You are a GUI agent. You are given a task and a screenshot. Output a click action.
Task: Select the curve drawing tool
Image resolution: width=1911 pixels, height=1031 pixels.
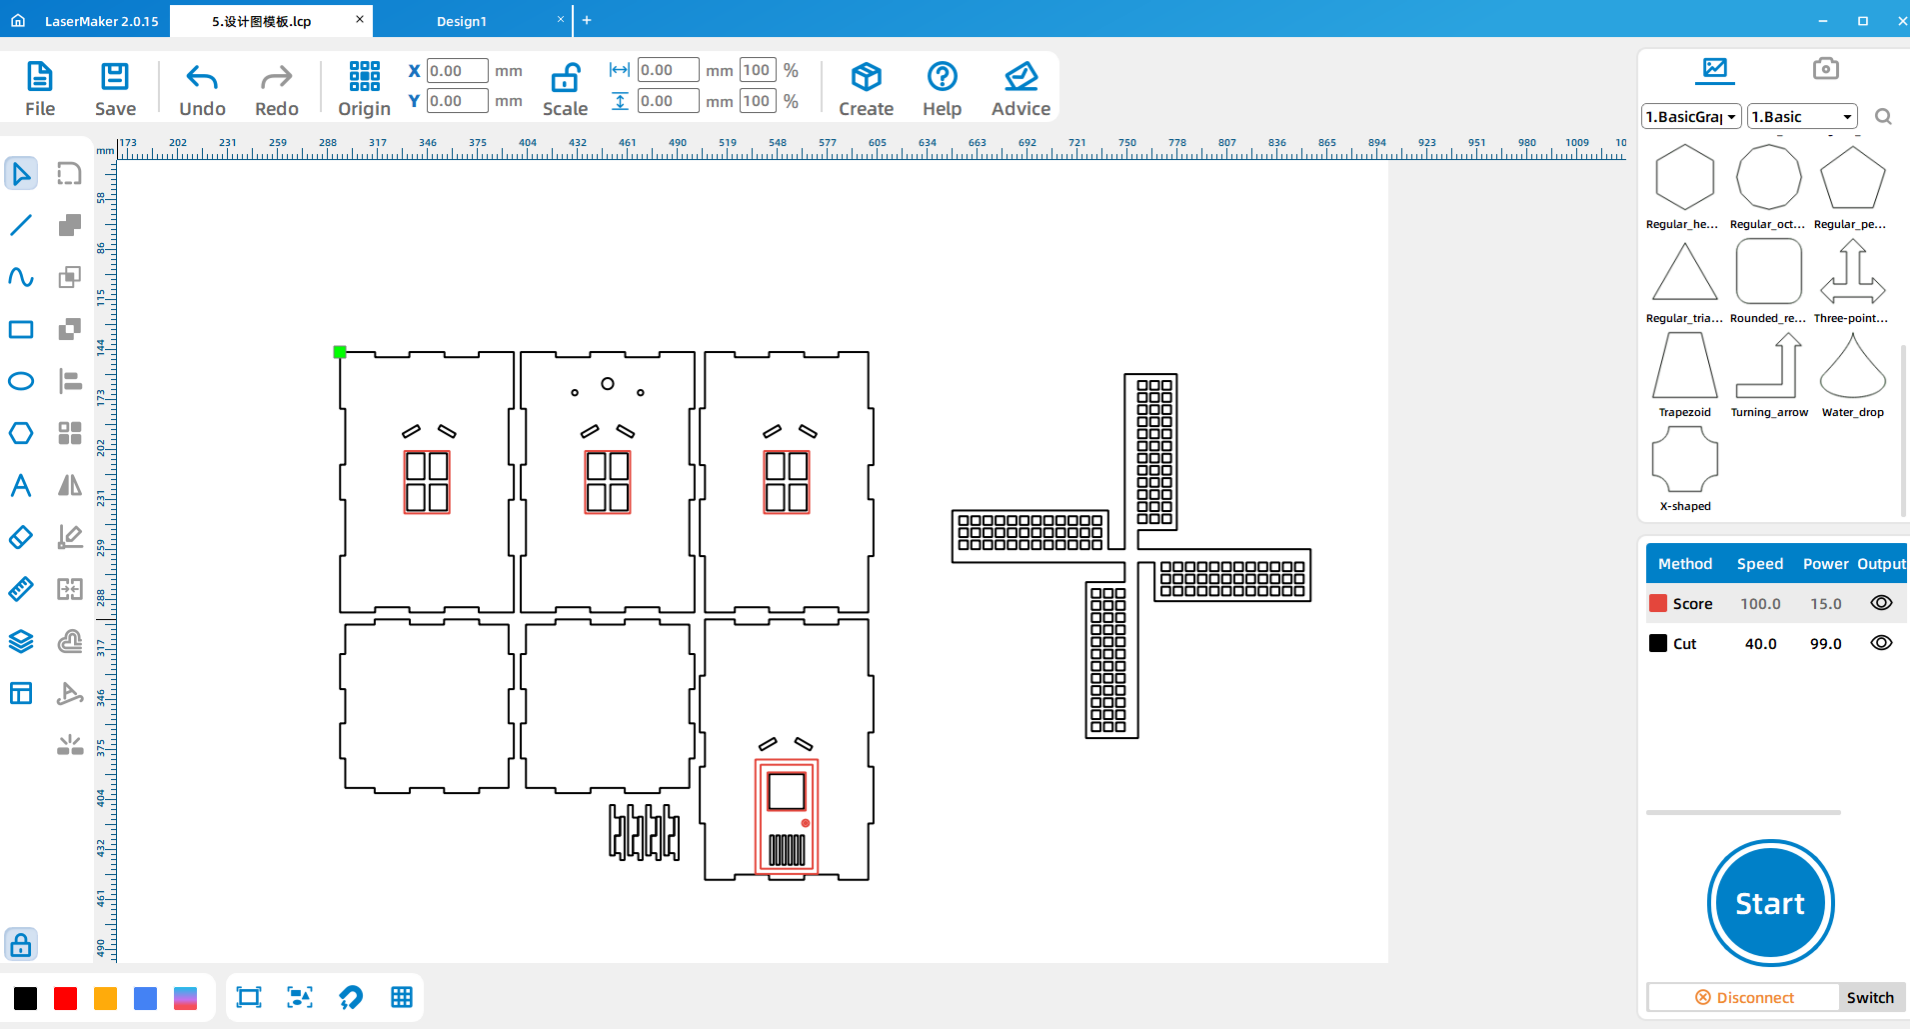(x=21, y=277)
